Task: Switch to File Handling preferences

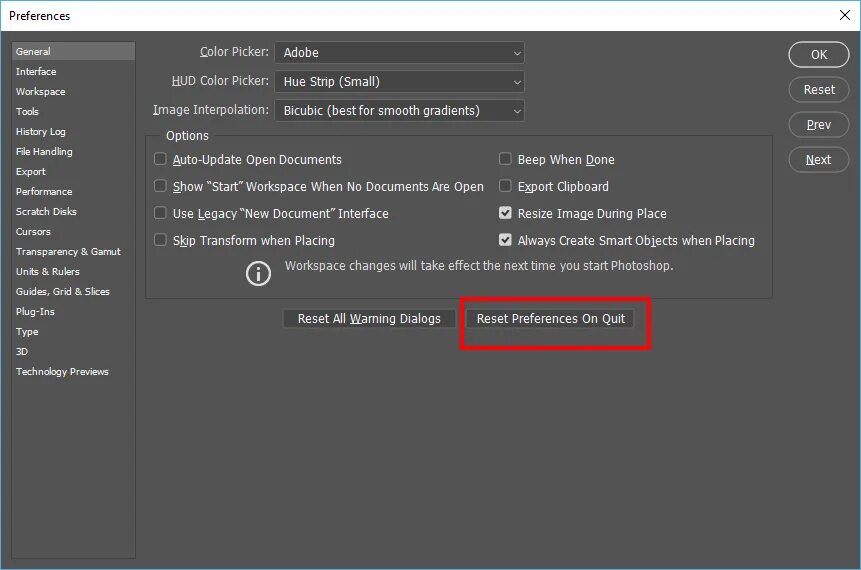Action: 73,152
